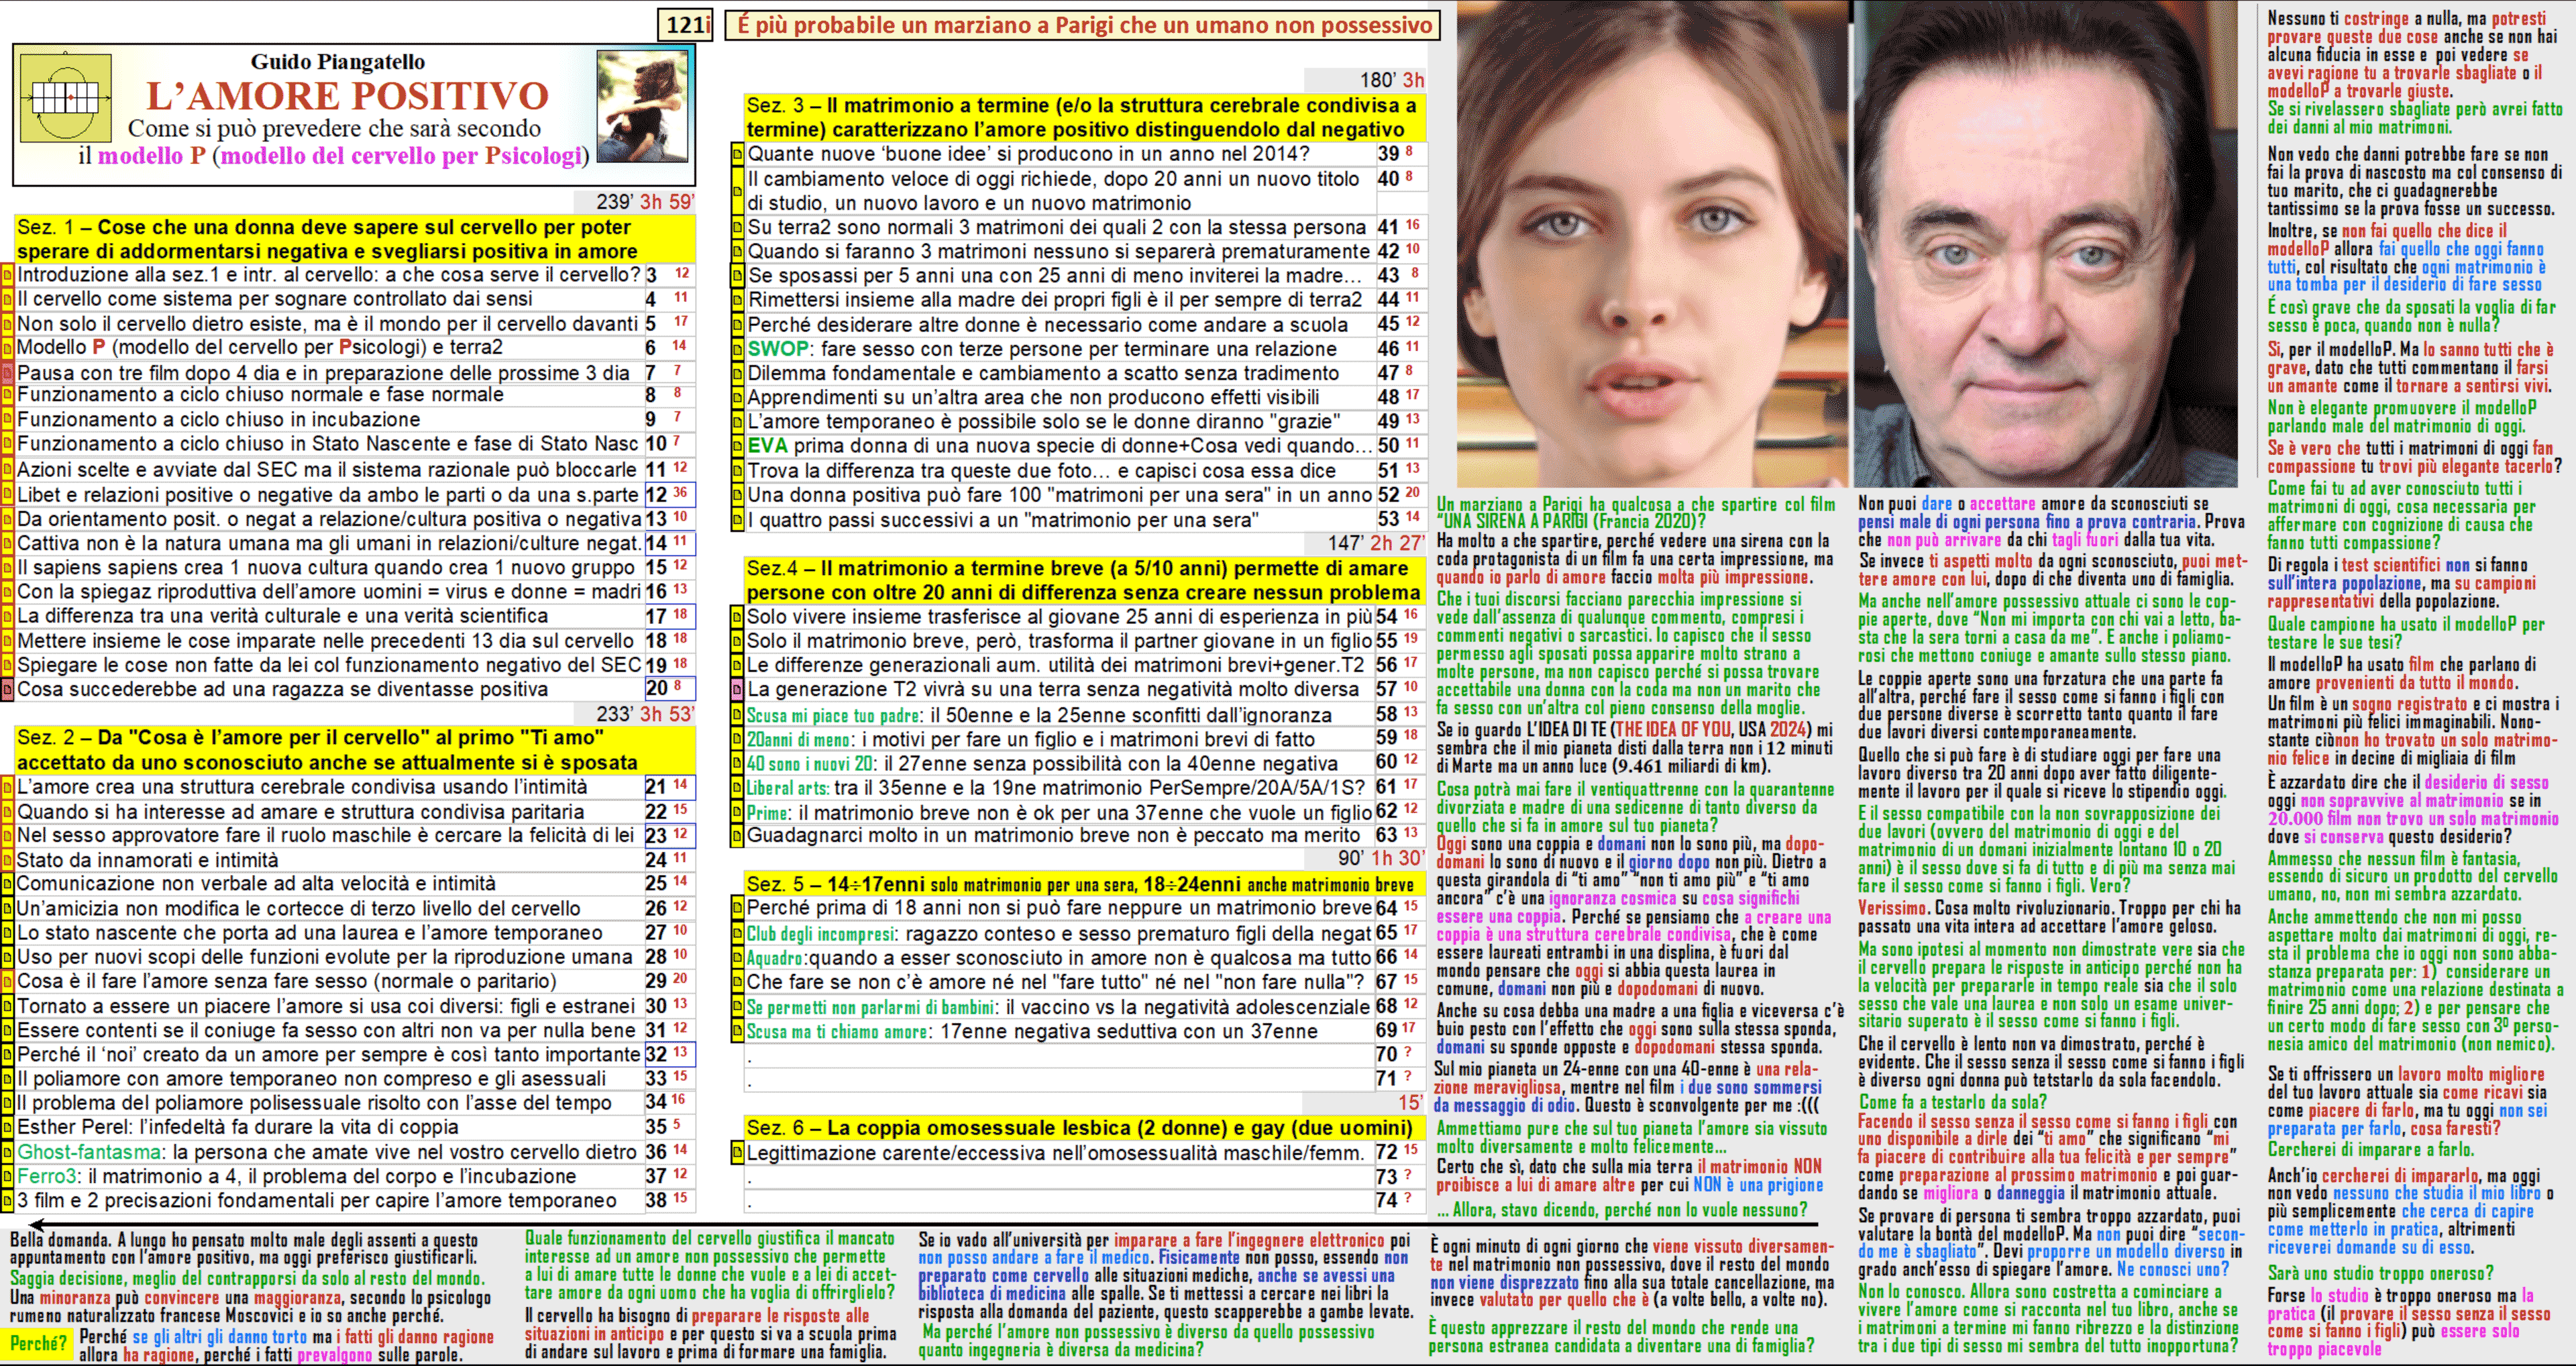Click duration '239' 3h 59'' above Sez. 1

tap(645, 202)
